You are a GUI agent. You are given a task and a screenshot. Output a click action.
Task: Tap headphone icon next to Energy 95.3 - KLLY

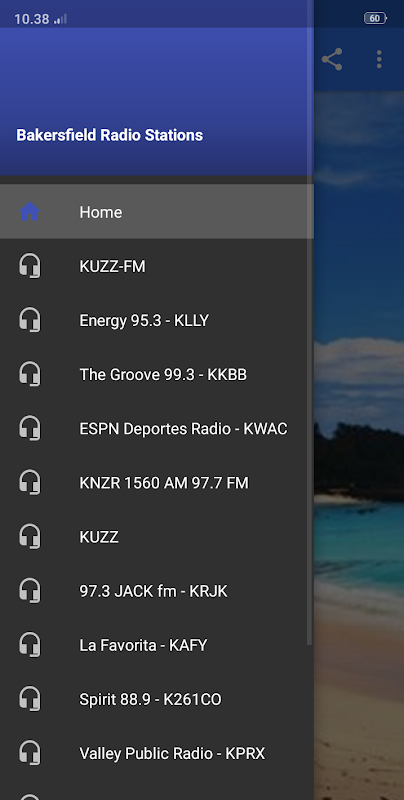[30, 320]
